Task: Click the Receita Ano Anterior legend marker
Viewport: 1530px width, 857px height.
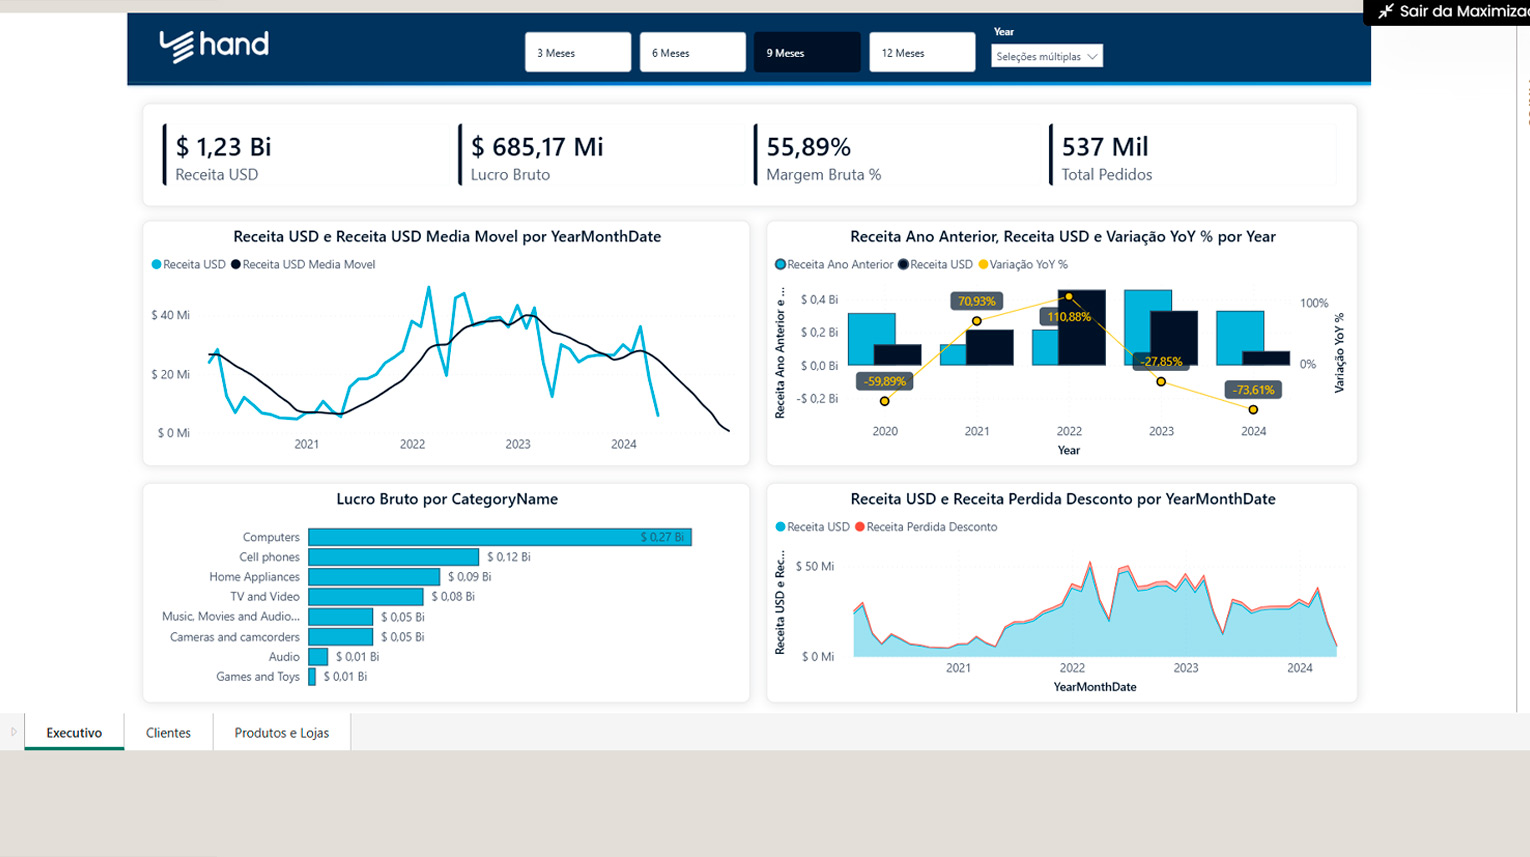Action: coord(780,265)
